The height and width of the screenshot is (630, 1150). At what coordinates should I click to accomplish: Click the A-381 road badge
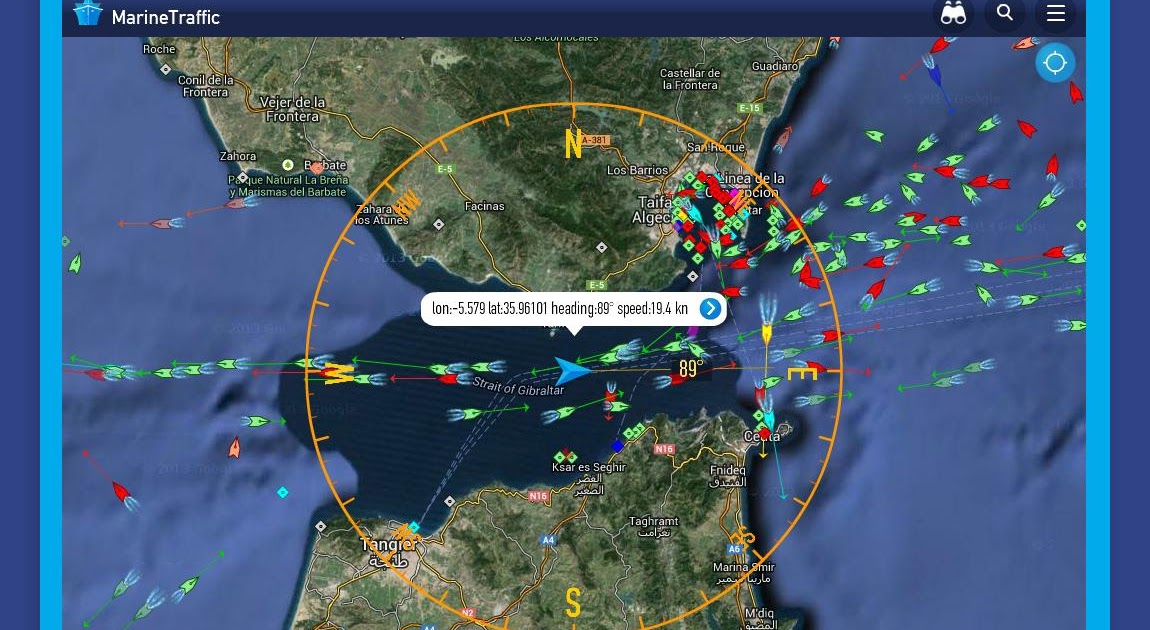pos(594,140)
